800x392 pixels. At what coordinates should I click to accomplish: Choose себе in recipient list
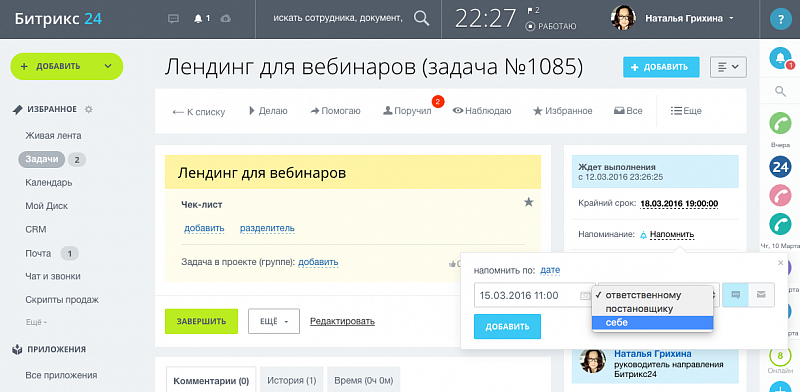coord(652,323)
